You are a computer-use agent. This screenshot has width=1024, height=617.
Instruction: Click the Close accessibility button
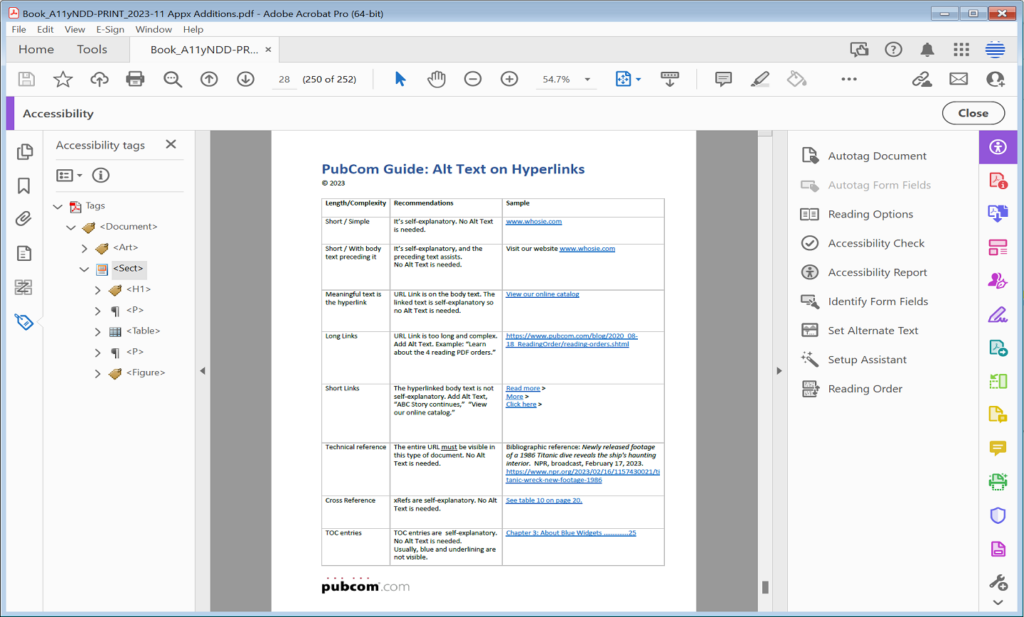(x=973, y=113)
